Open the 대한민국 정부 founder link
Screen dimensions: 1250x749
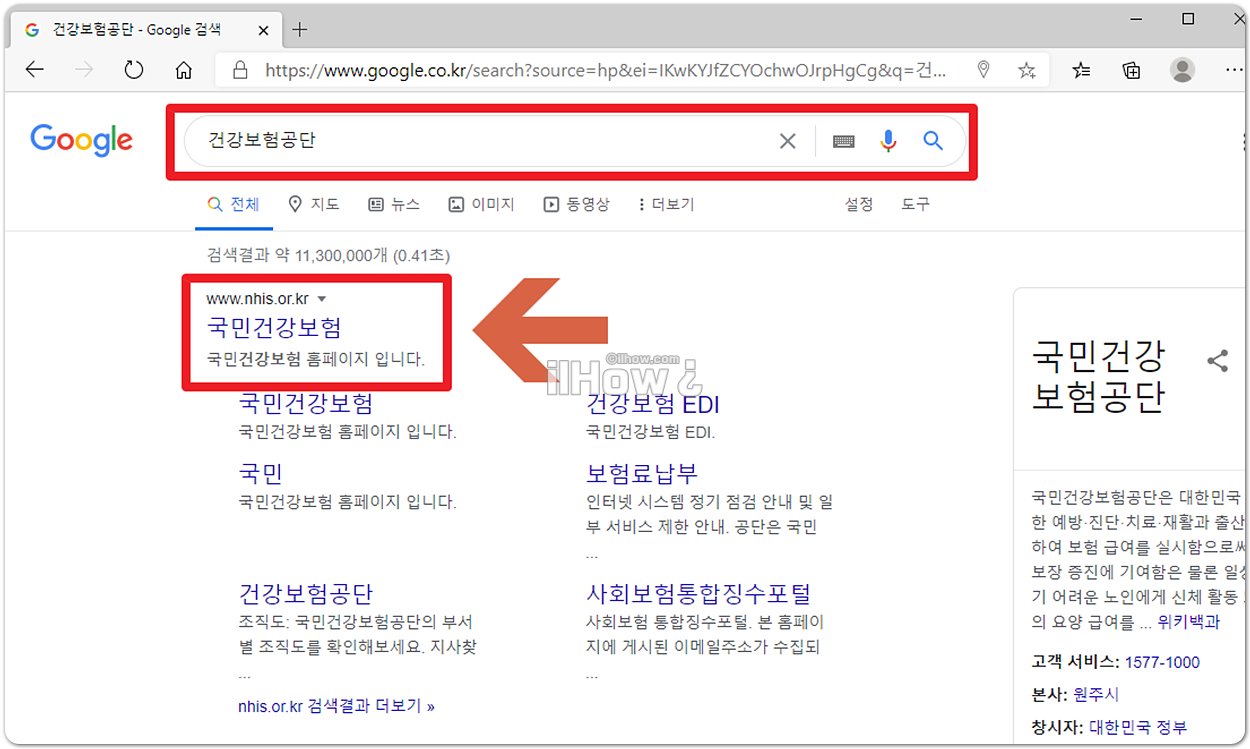click(1138, 727)
